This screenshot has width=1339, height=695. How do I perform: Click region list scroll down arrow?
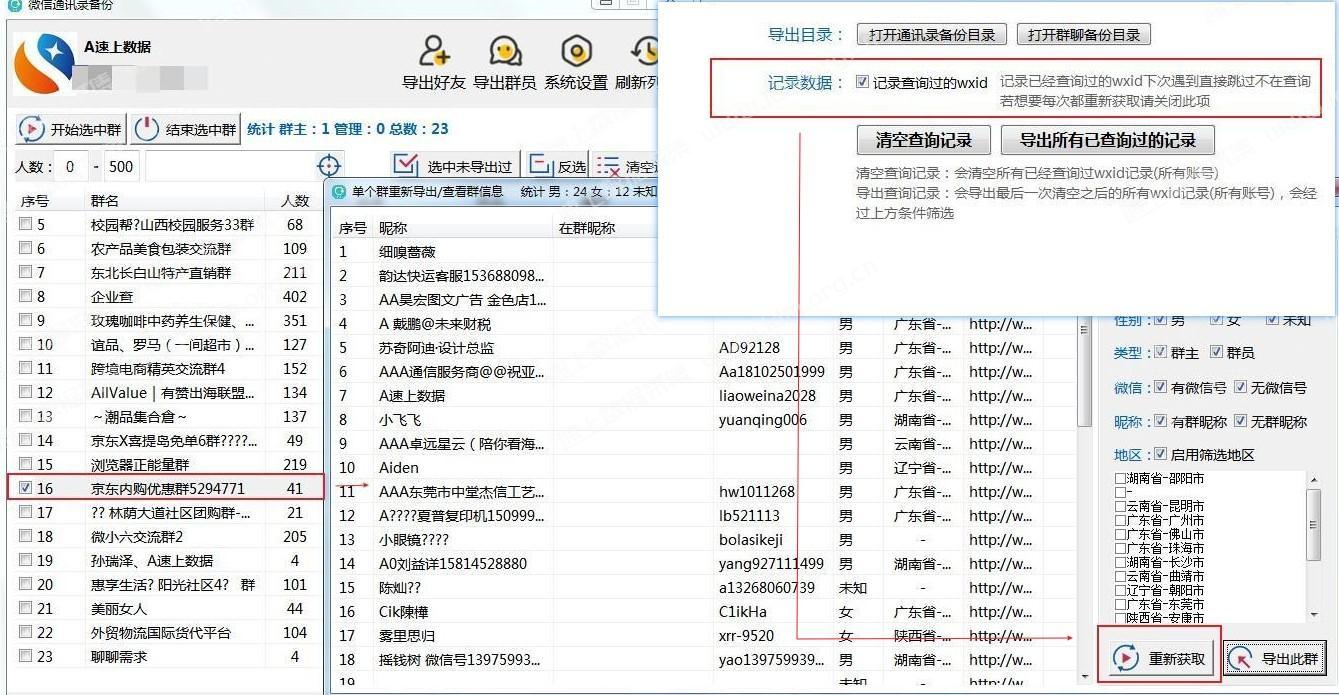click(x=1314, y=614)
